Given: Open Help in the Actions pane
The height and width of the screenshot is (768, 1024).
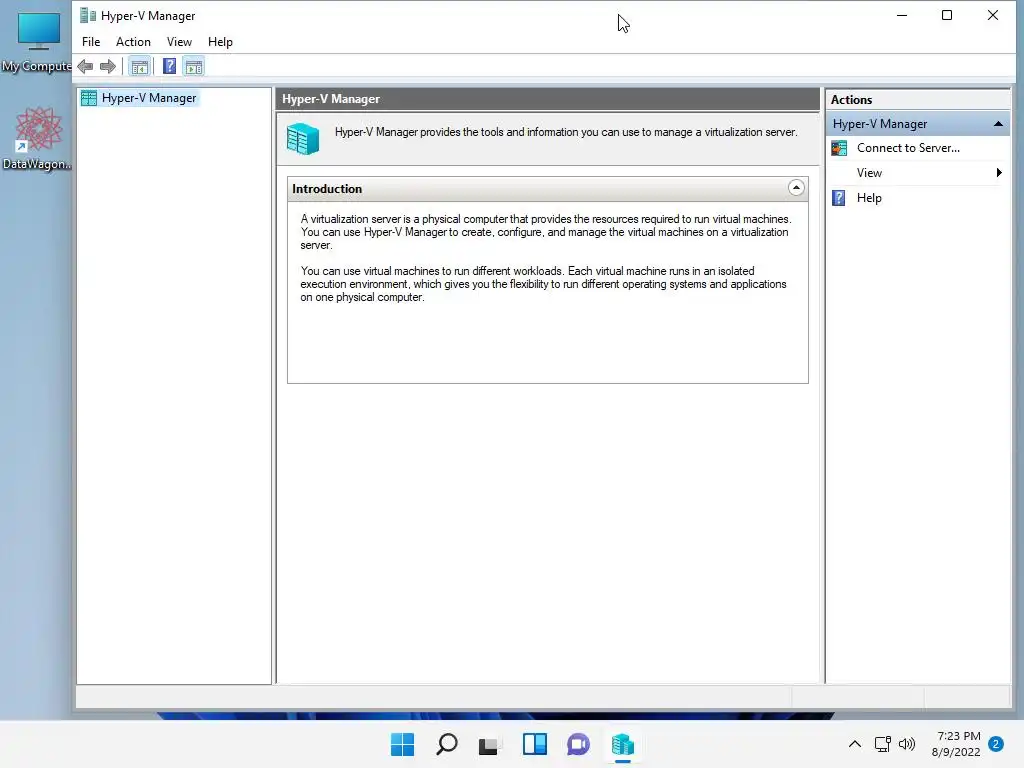Looking at the screenshot, I should pyautogui.click(x=869, y=198).
